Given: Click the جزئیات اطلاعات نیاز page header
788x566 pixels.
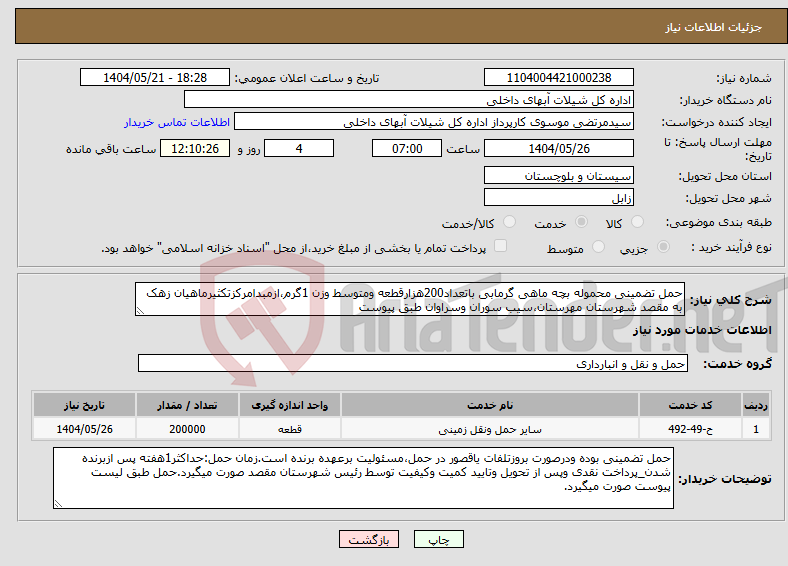Looking at the screenshot, I should 714,27.
